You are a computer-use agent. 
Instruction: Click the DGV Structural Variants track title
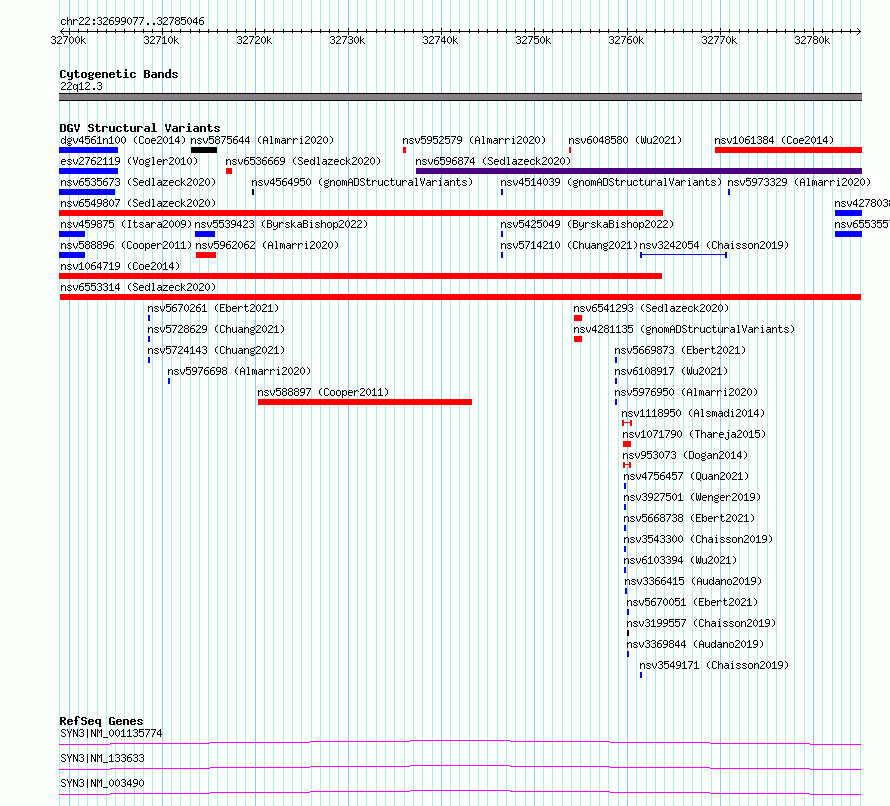(x=140, y=128)
